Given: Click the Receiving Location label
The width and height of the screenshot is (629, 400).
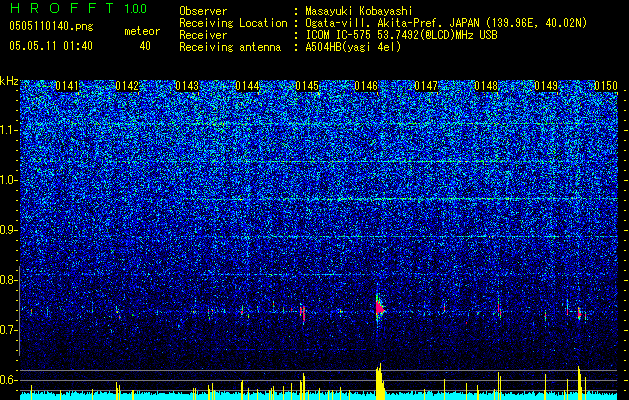Looking at the screenshot, I should 233,23.
